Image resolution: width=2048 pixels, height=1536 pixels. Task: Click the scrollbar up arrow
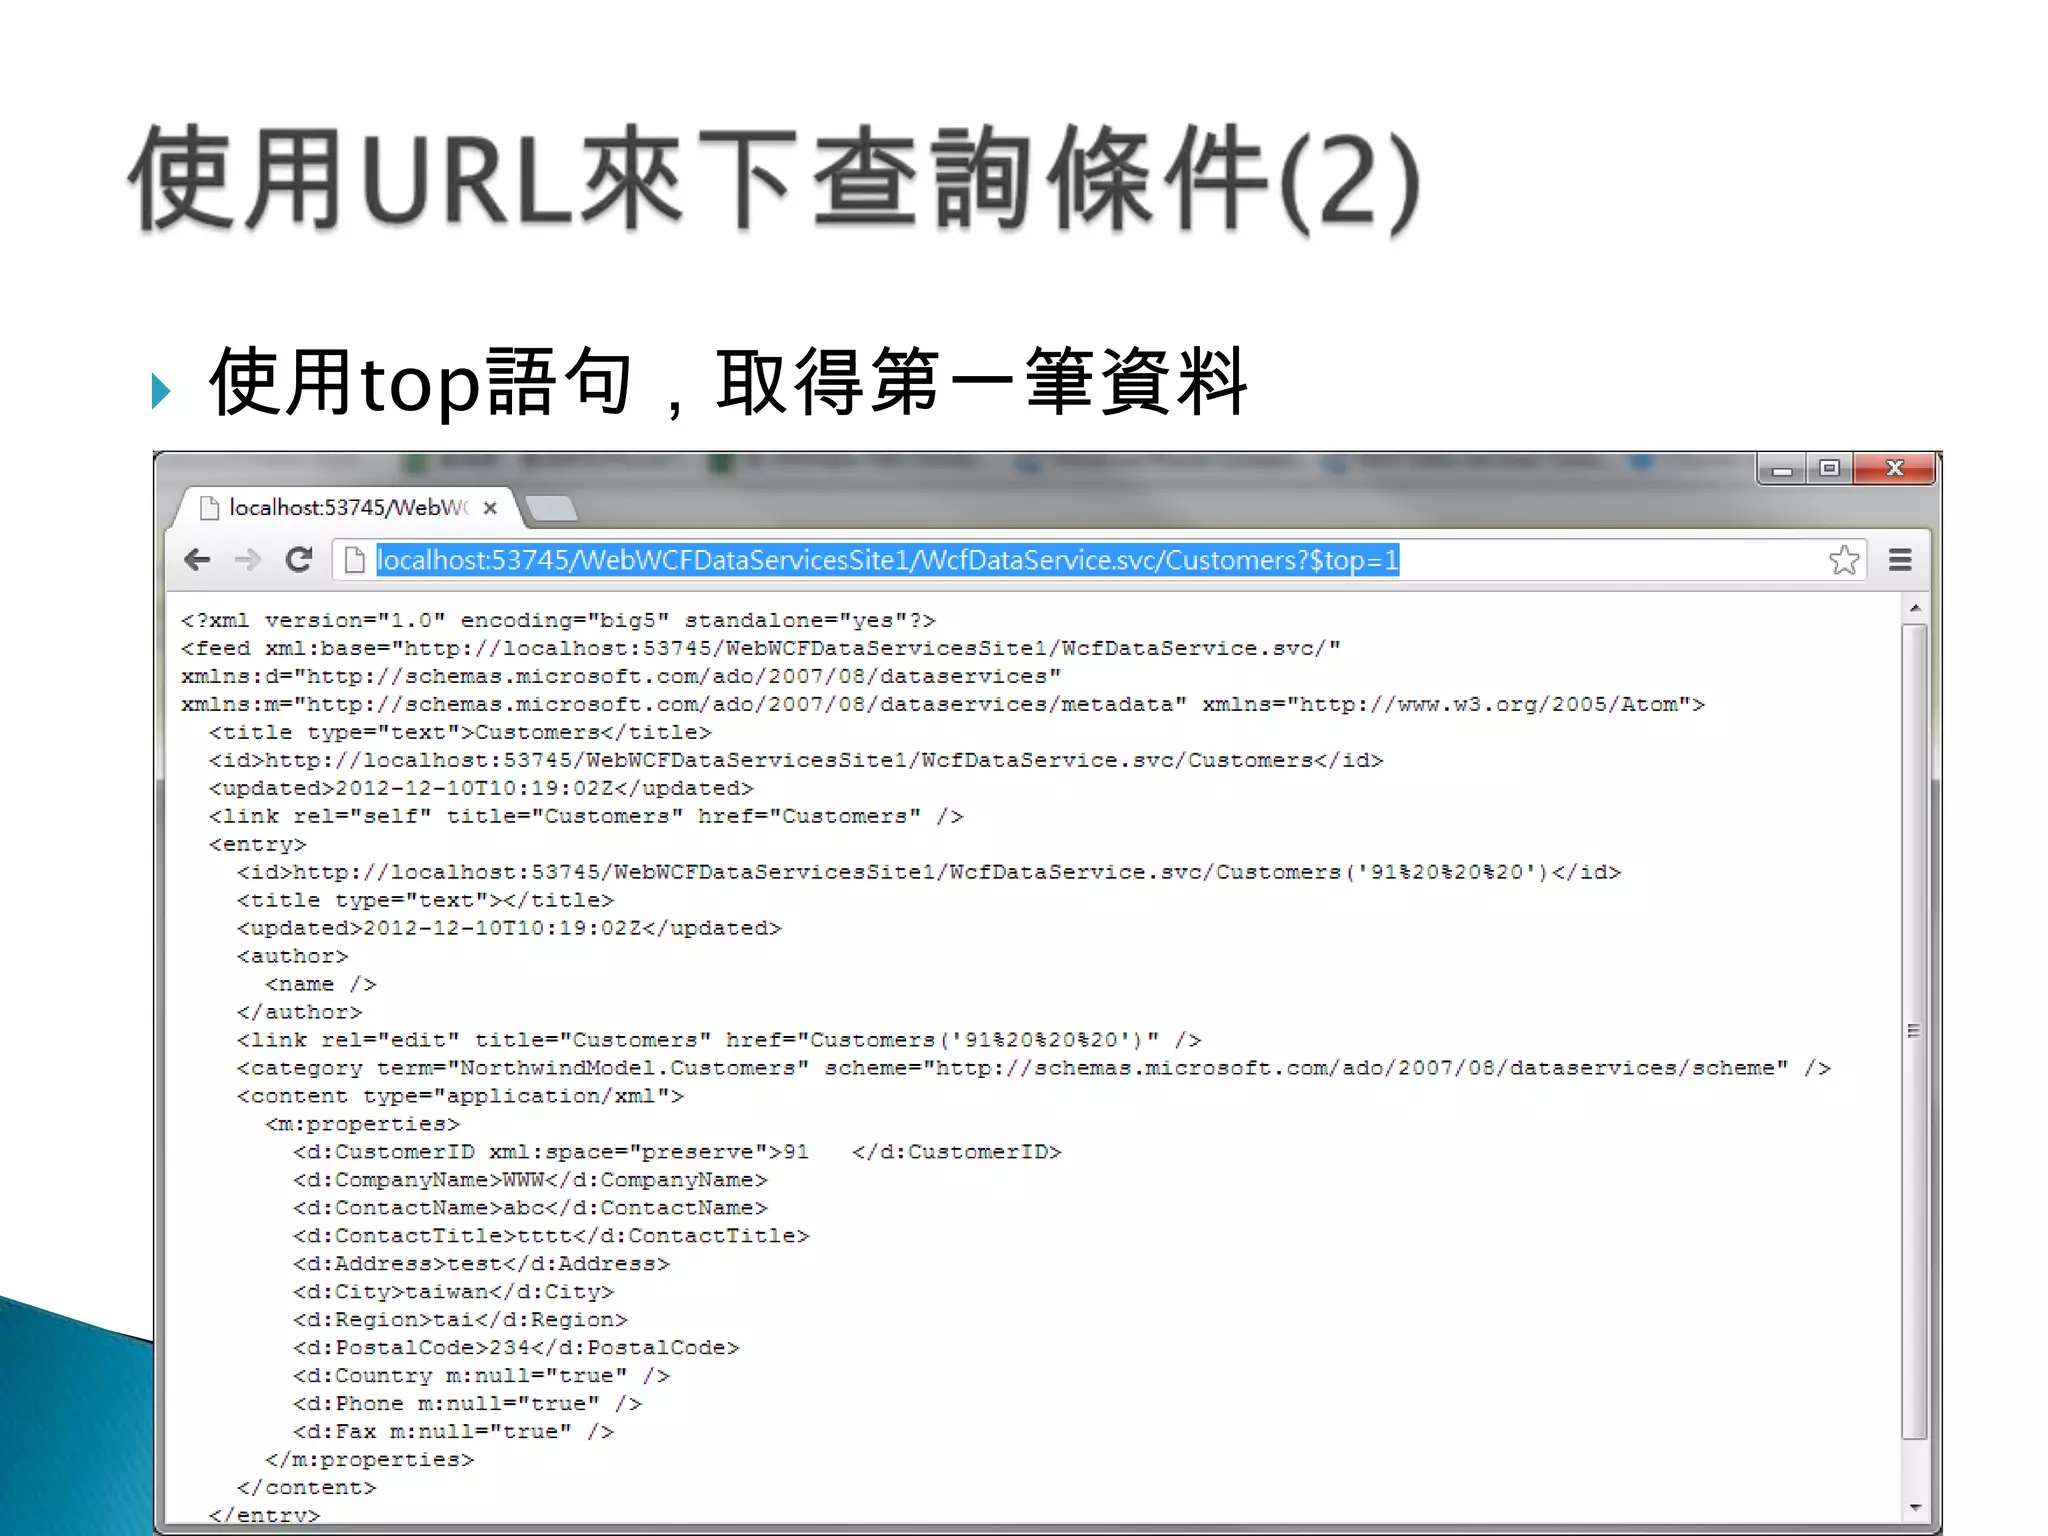coord(1915,608)
